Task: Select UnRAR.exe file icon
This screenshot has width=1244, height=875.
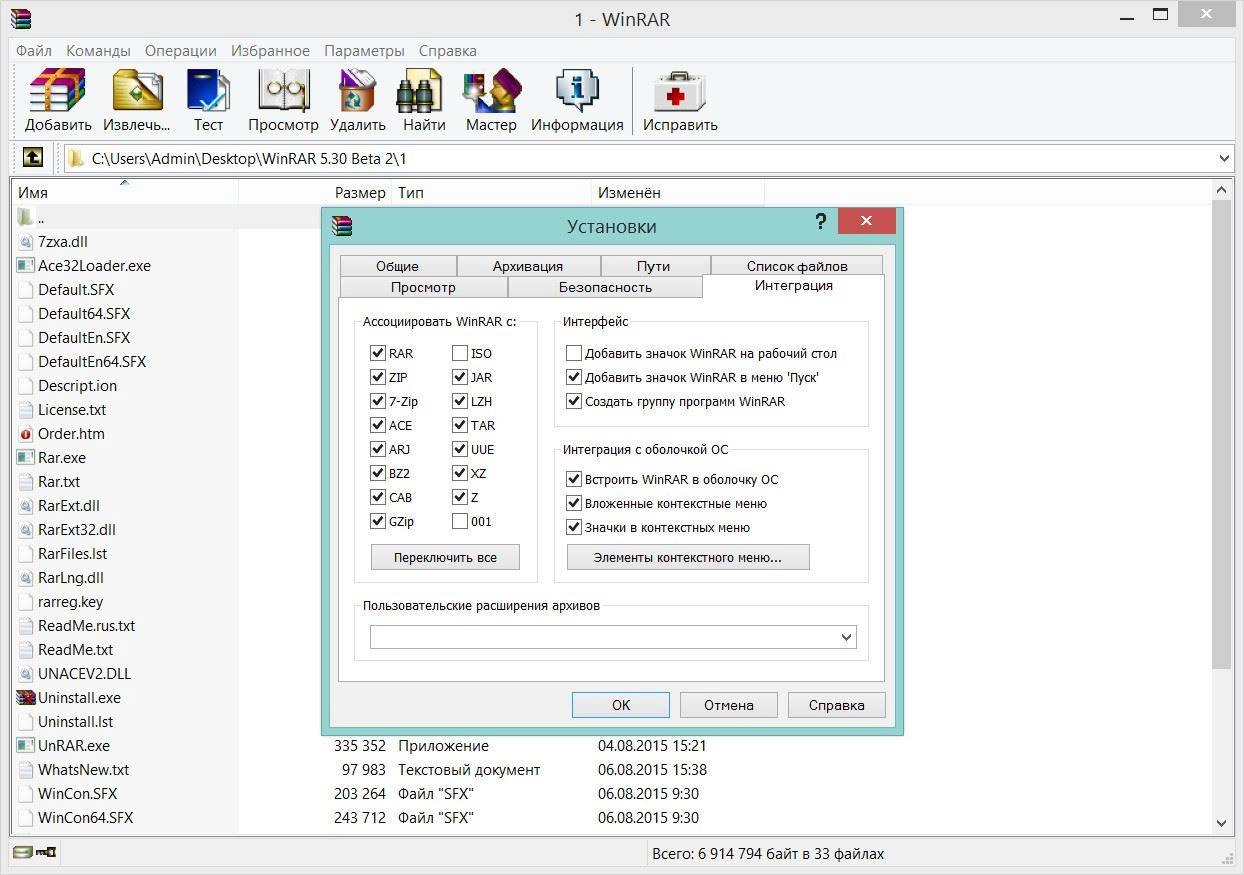Action: pos(26,746)
